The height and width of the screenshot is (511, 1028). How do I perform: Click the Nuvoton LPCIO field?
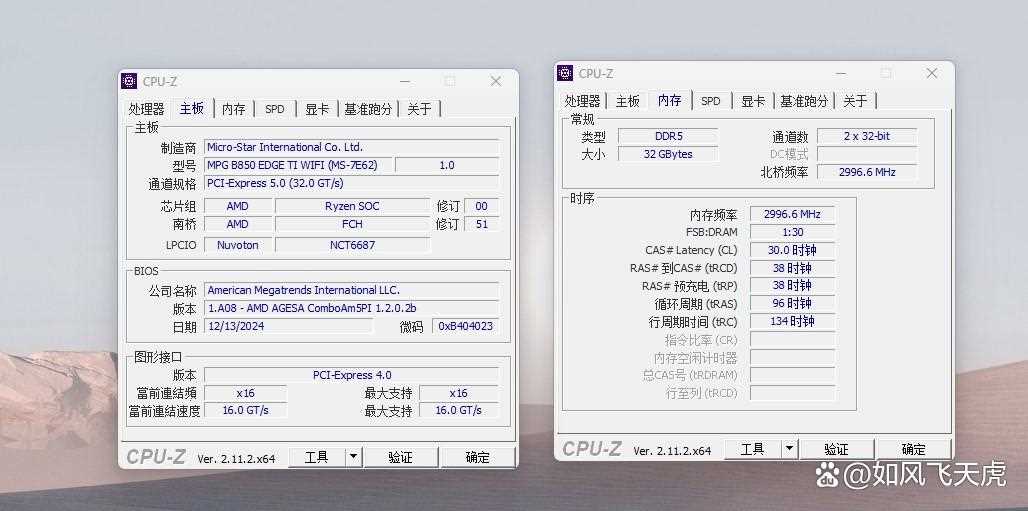(x=237, y=245)
